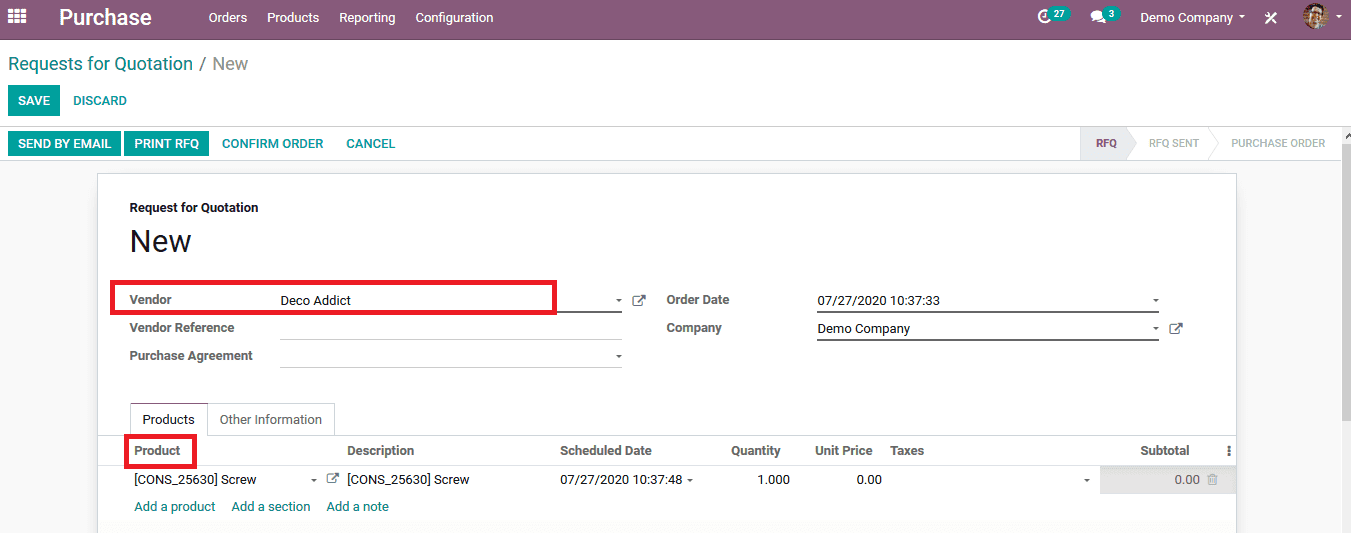The width and height of the screenshot is (1351, 533).
Task: Sort by Product column header
Action: (x=157, y=451)
